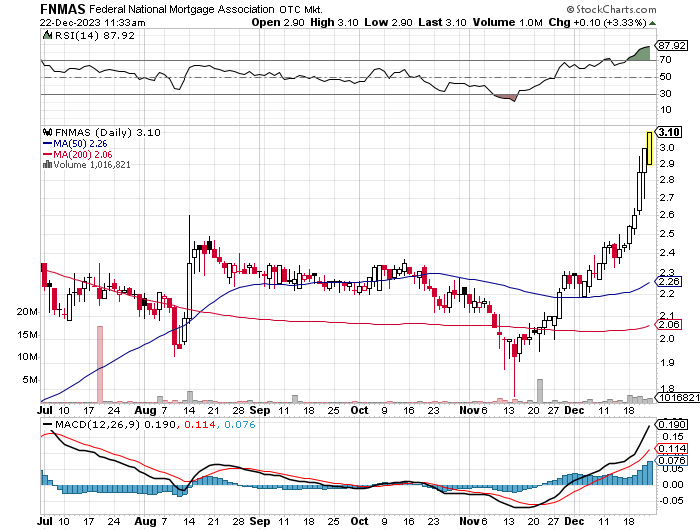Click the yellow highlighted latest candlestick
Viewport: 700px width, 530px height.
649,149
